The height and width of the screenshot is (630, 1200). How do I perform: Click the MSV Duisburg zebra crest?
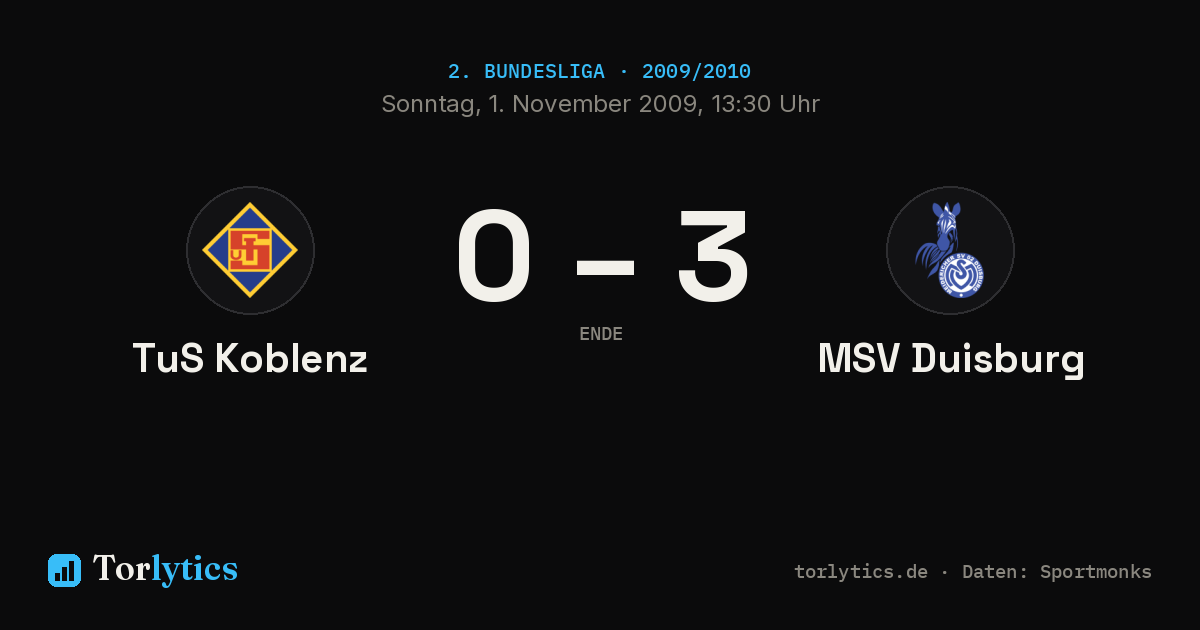tap(950, 250)
